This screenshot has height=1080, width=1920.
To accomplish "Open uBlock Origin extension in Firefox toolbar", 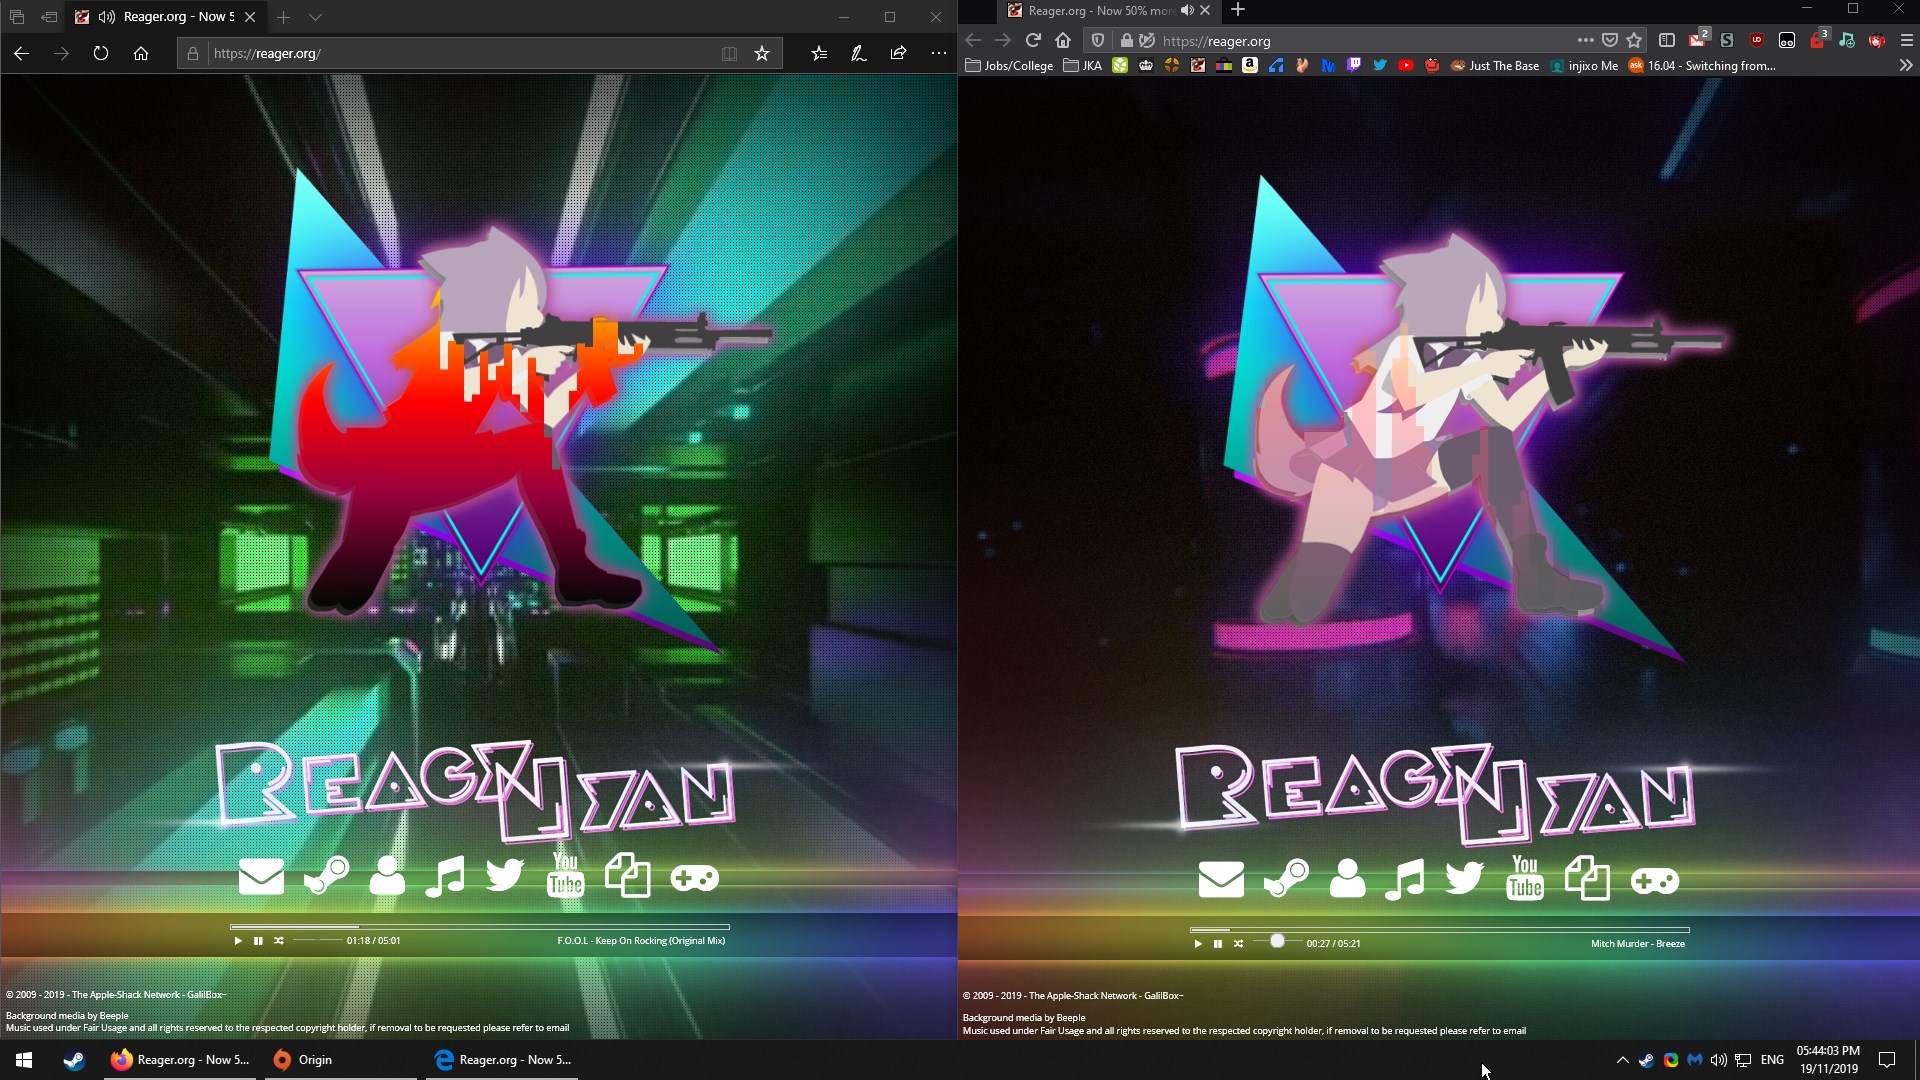I will (1757, 40).
